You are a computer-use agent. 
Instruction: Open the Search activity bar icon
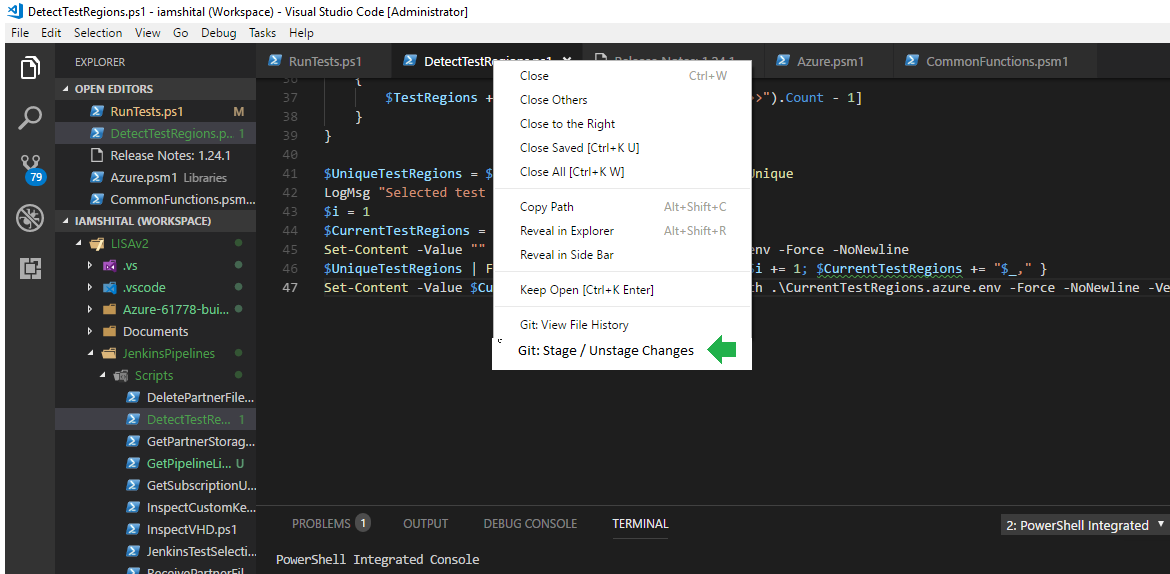coord(30,117)
